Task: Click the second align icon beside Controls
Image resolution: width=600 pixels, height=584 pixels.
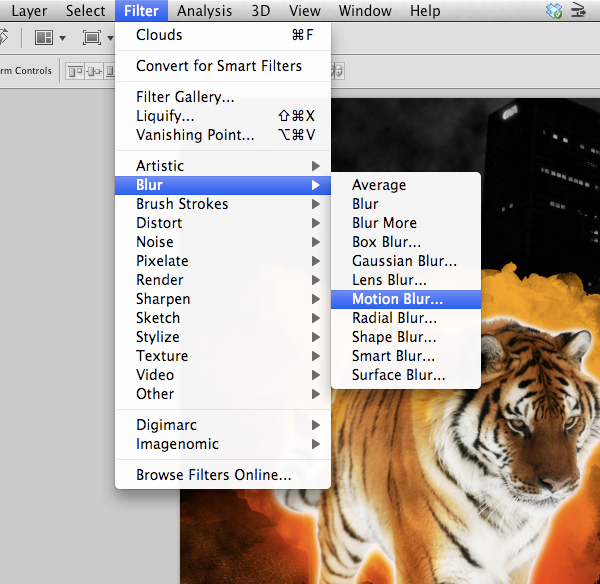Action: click(94, 72)
